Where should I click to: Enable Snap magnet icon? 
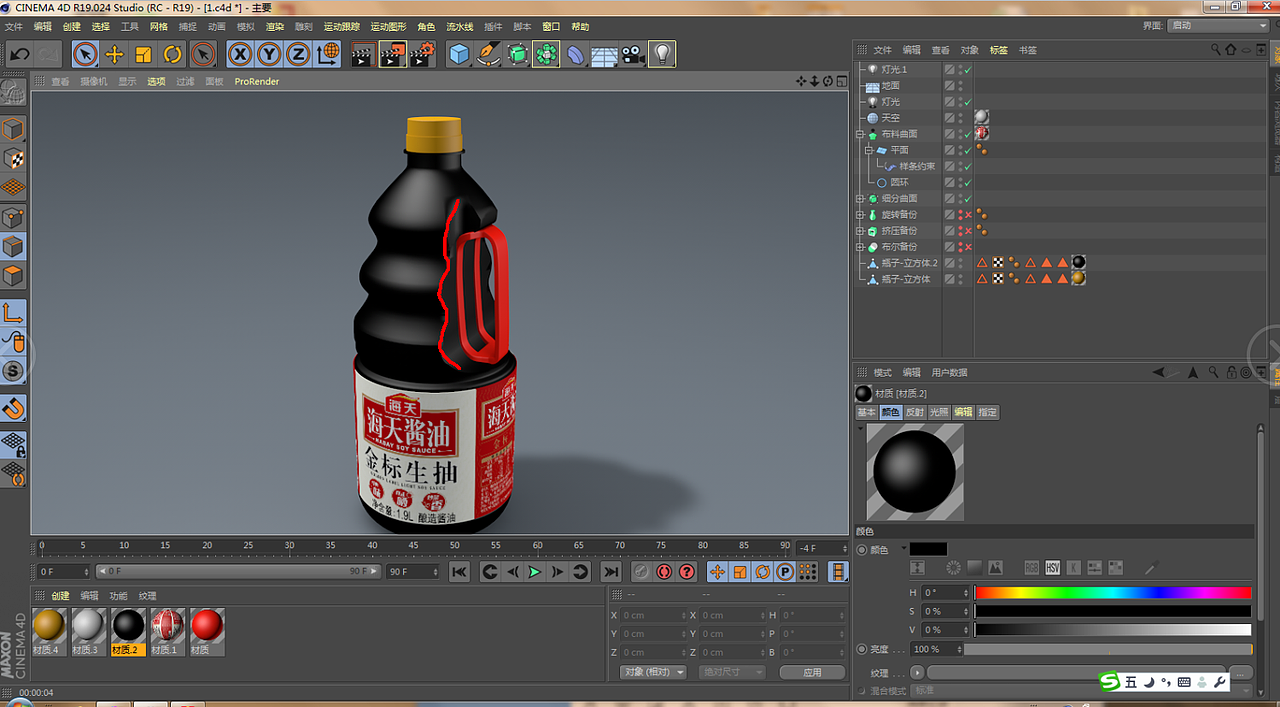(13, 407)
